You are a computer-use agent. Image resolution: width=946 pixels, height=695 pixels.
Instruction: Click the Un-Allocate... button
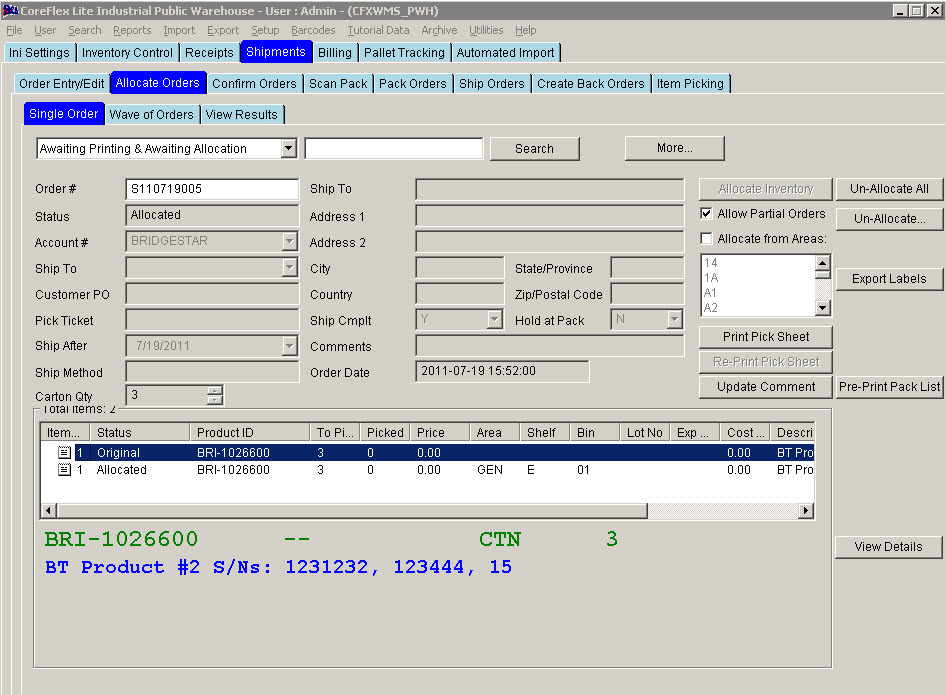point(889,218)
